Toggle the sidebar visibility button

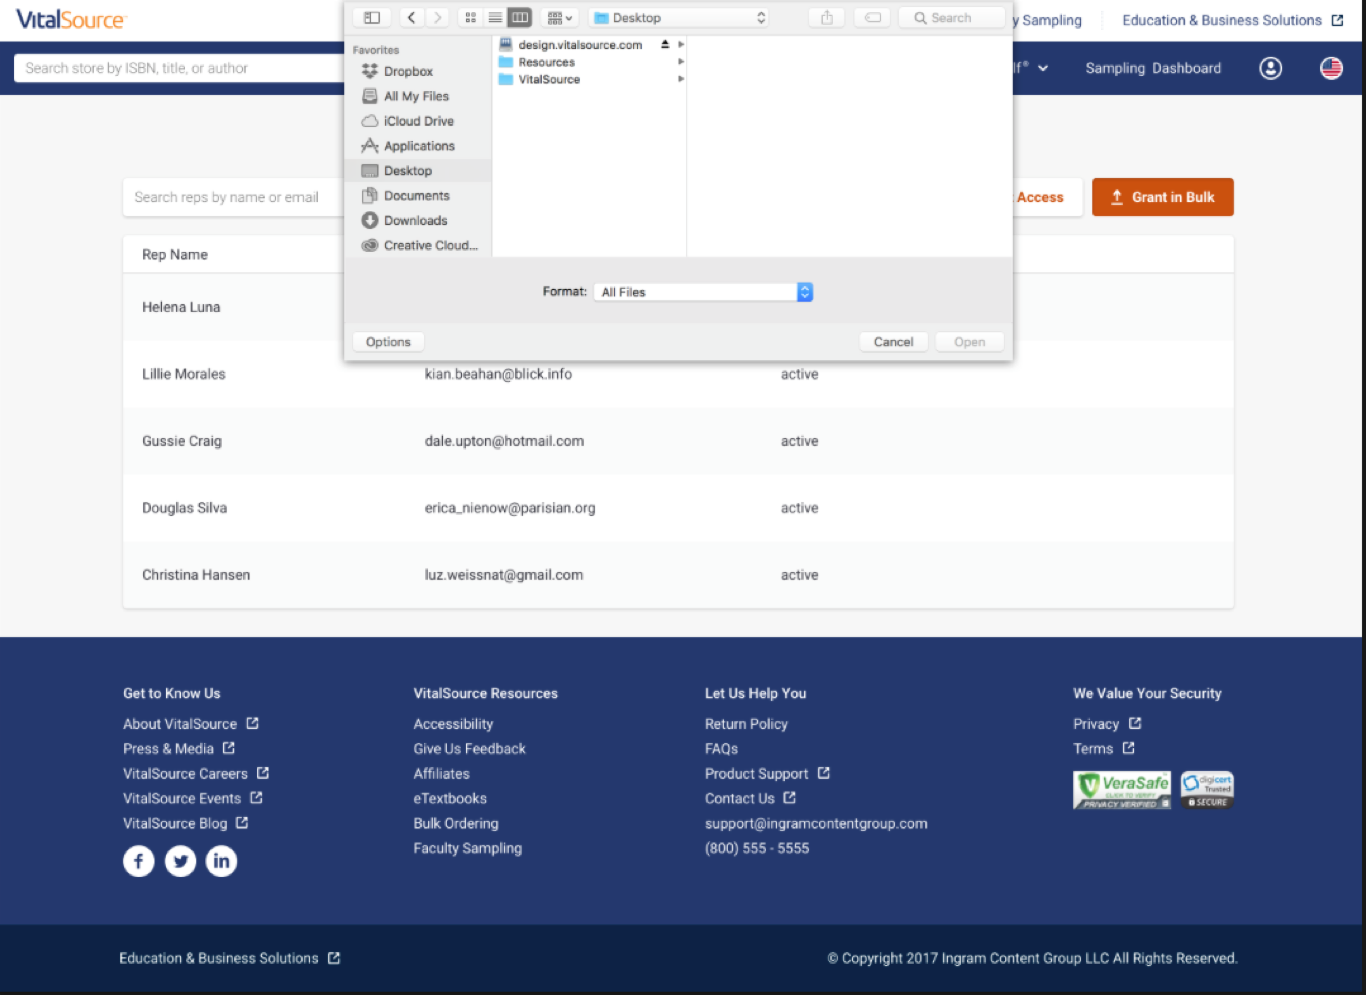[x=371, y=17]
